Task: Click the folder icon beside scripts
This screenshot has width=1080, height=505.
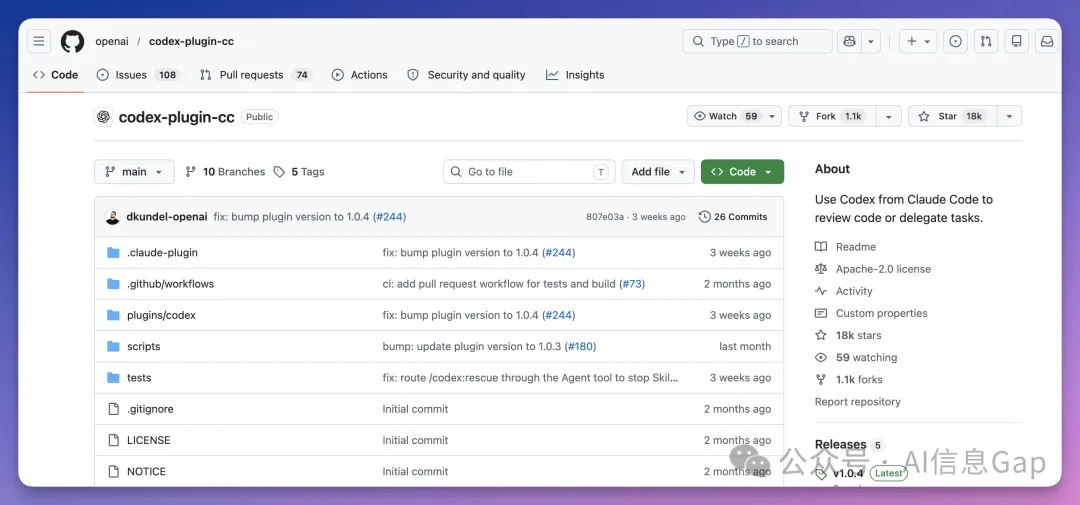Action: pyautogui.click(x=114, y=347)
